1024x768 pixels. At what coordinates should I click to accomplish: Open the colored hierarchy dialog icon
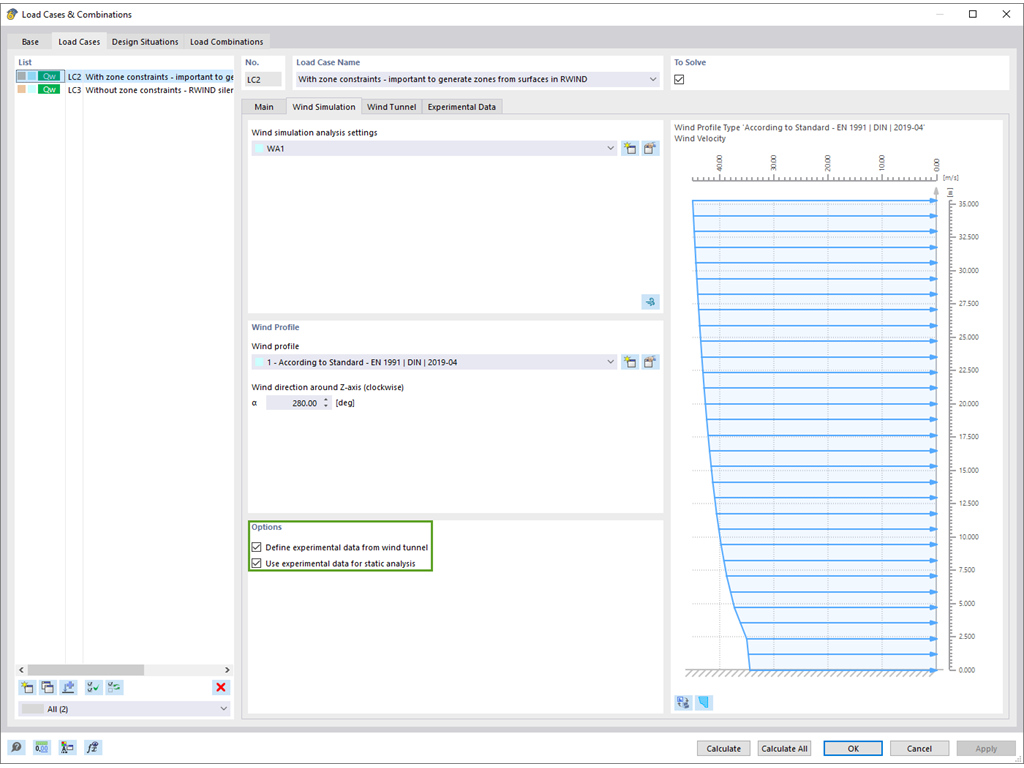pos(67,748)
